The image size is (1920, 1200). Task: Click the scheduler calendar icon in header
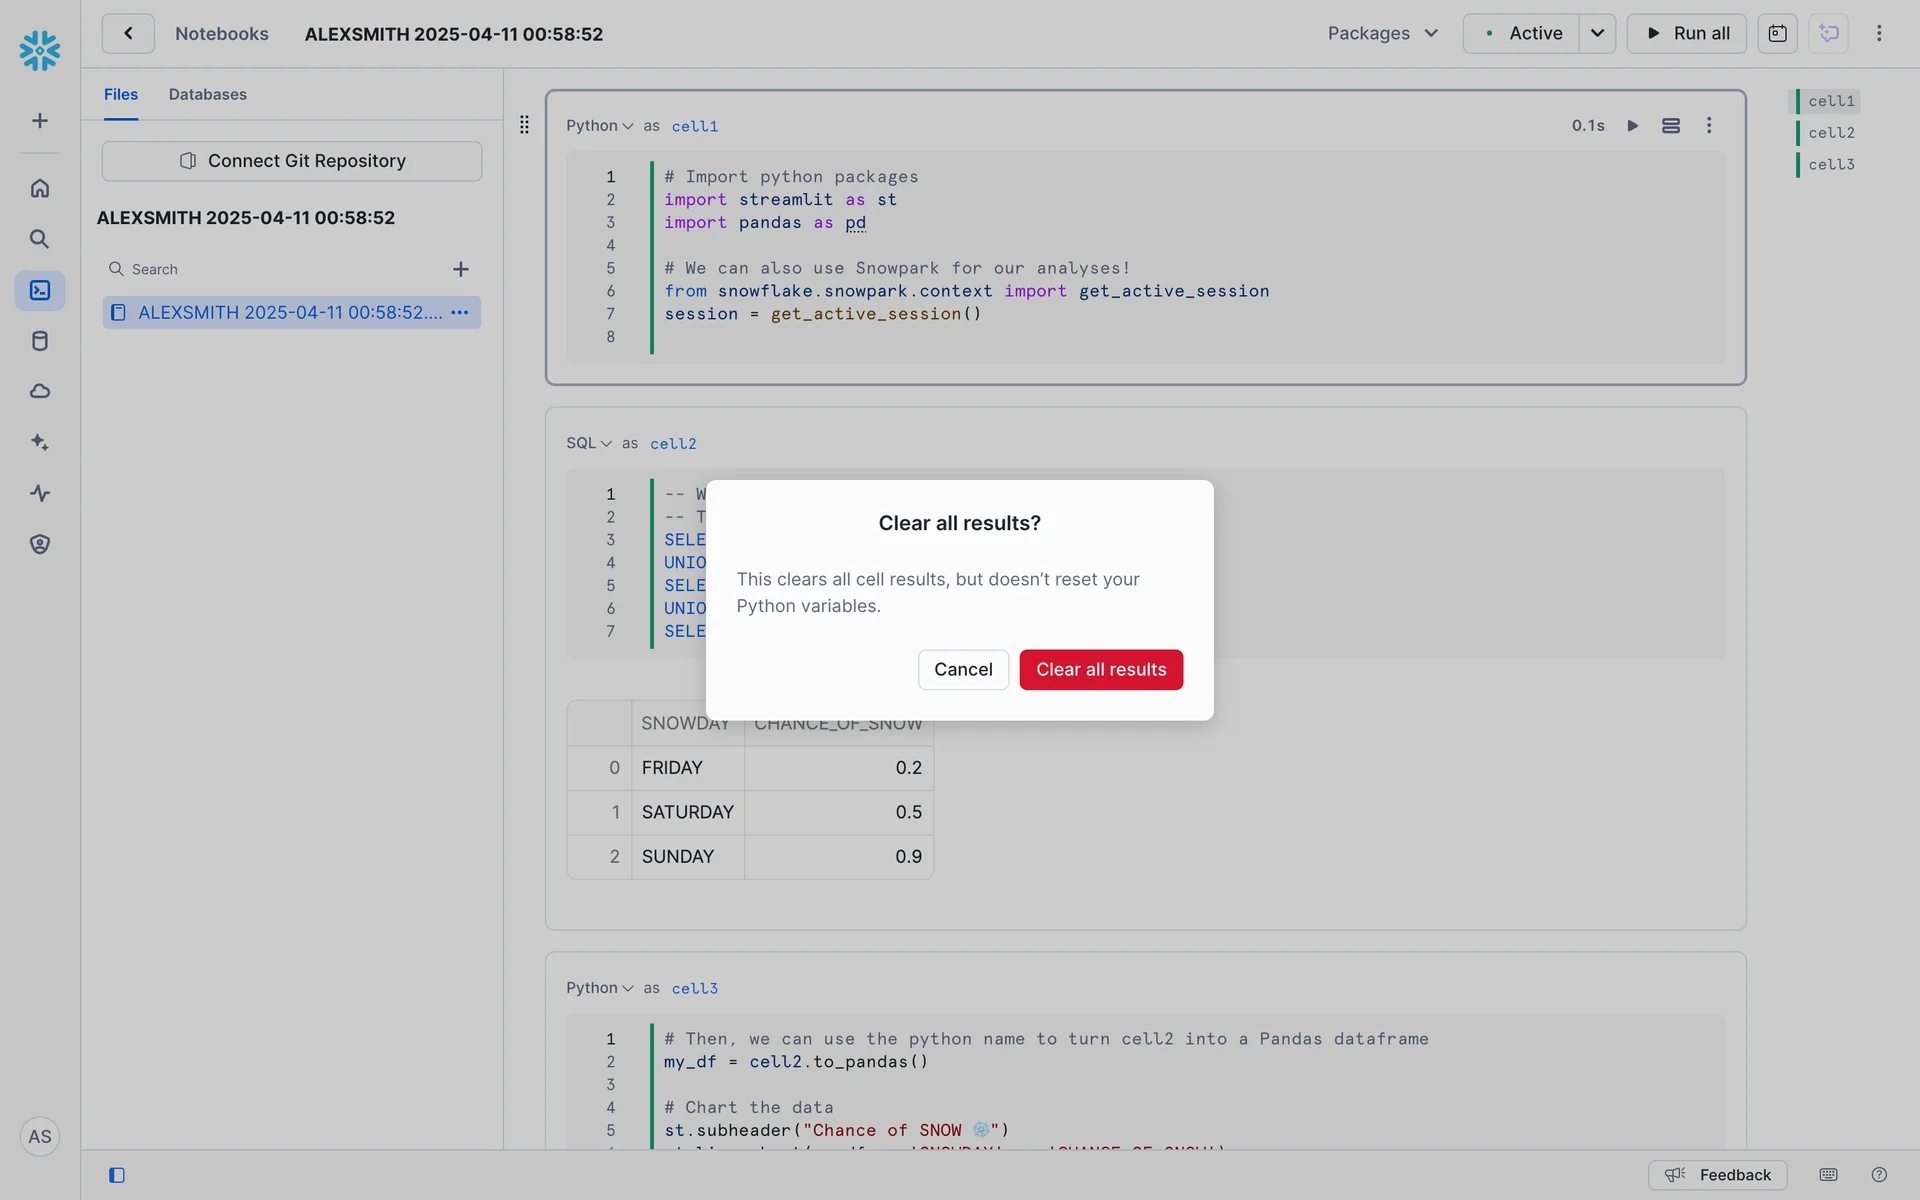[x=1777, y=33]
